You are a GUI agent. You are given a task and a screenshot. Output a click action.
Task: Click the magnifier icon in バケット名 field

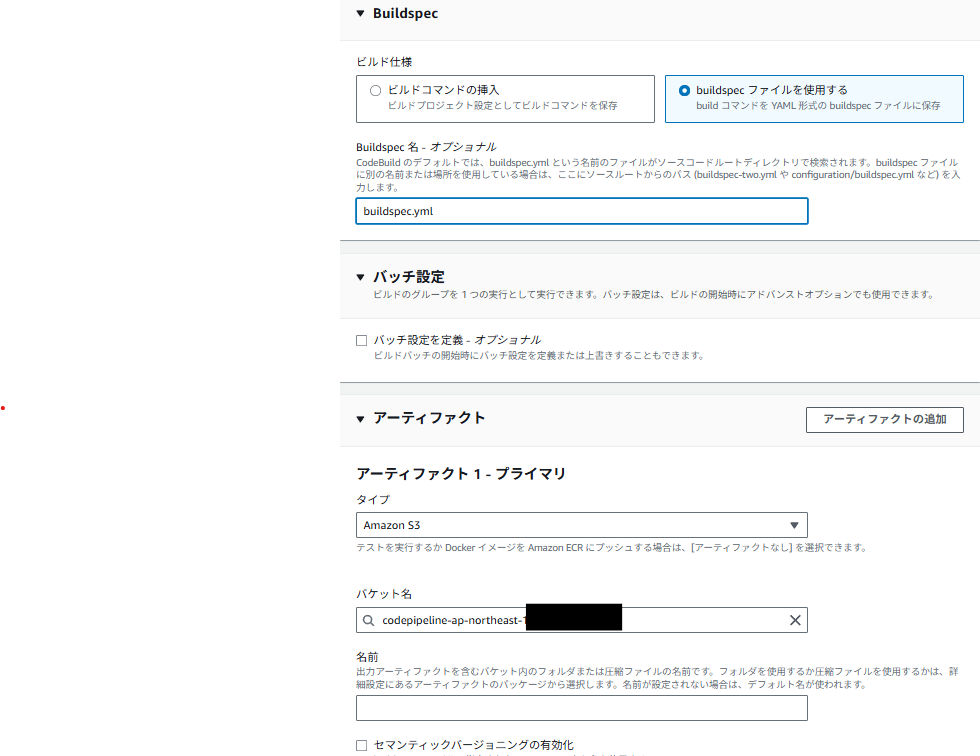click(369, 620)
